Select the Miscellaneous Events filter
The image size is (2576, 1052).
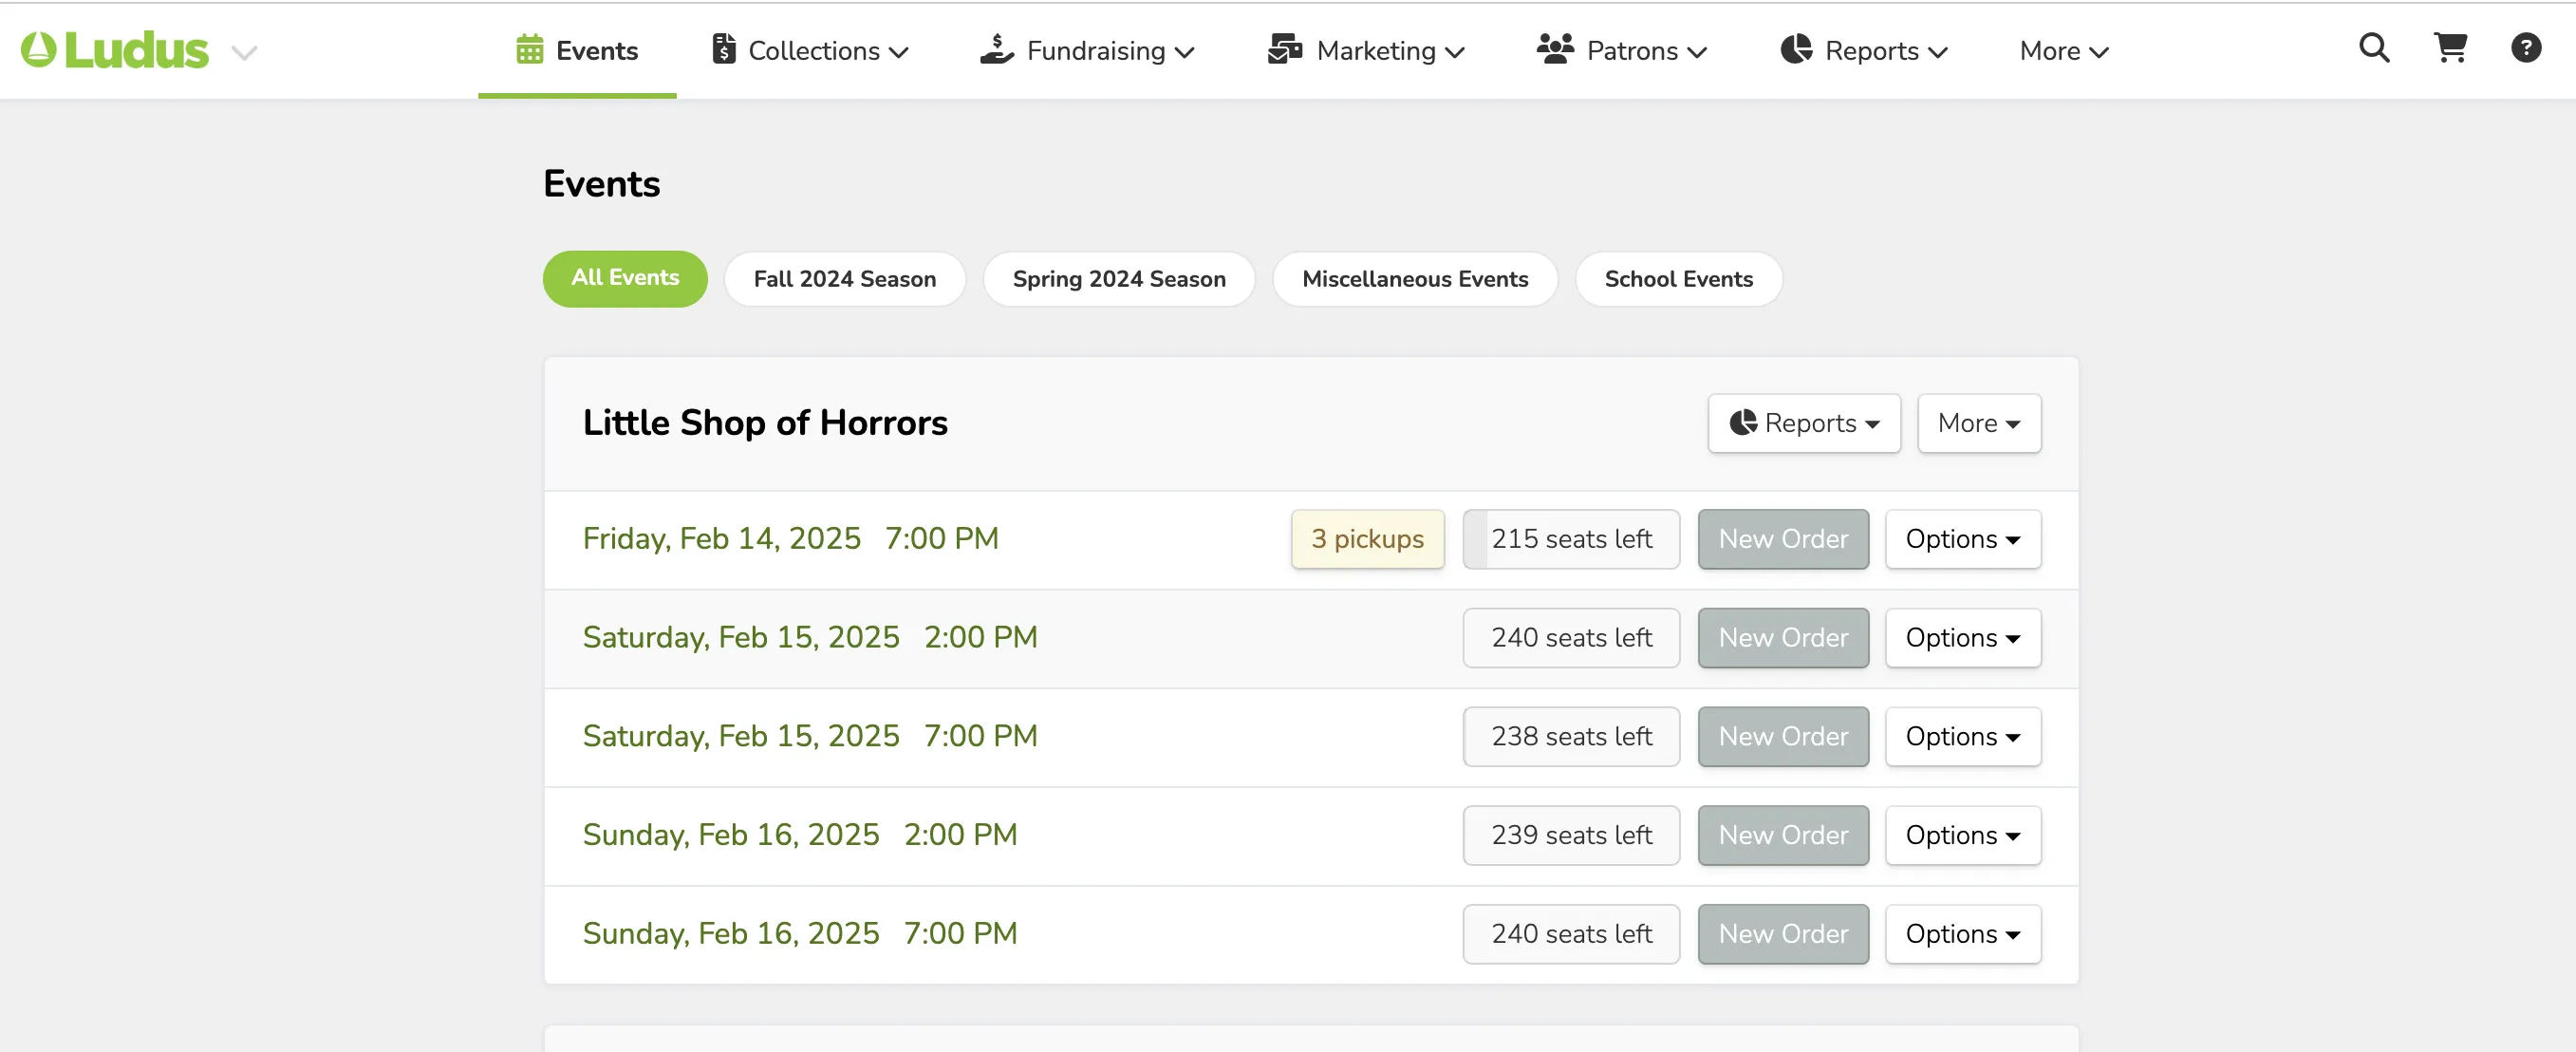(x=1415, y=279)
